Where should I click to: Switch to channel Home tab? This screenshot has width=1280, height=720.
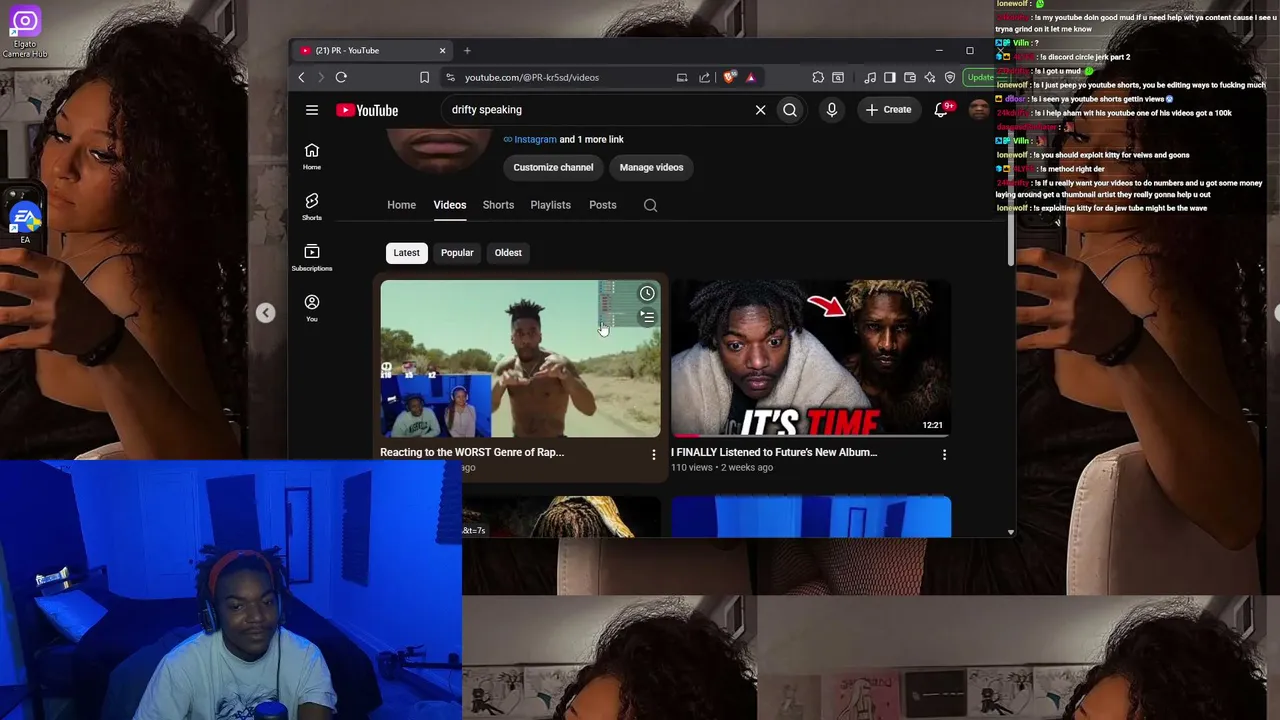(x=401, y=205)
